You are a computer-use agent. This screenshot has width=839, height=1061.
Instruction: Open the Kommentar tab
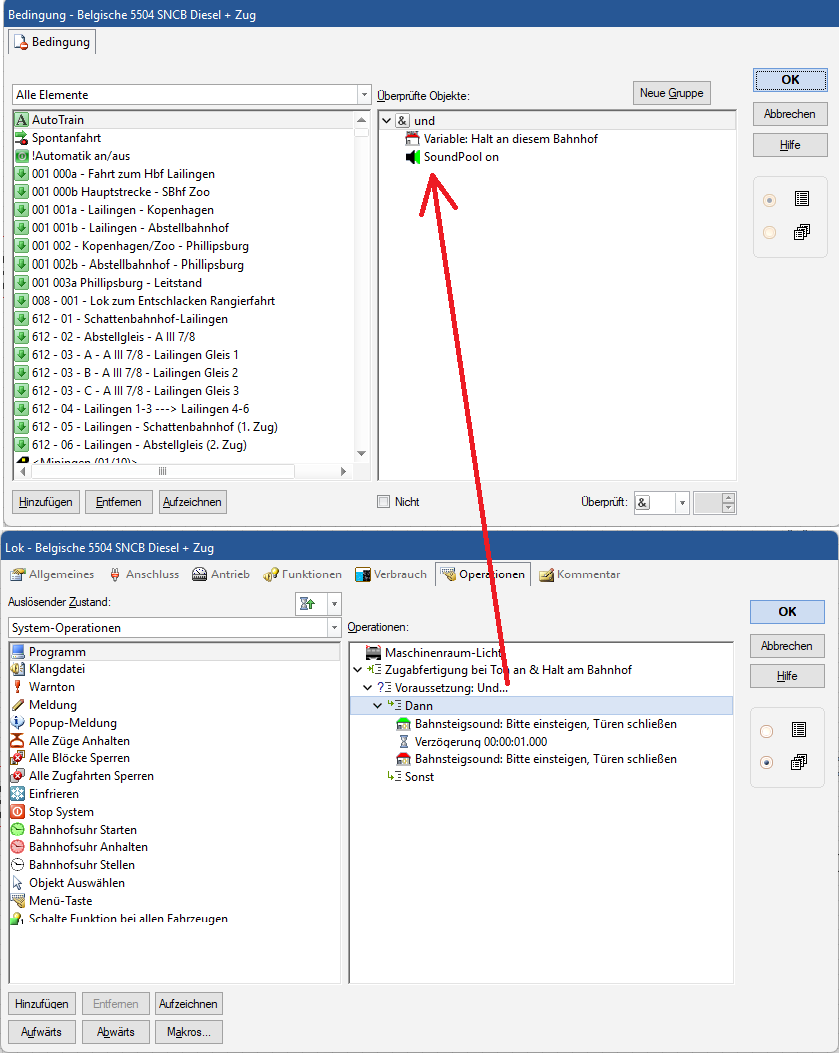(579, 574)
